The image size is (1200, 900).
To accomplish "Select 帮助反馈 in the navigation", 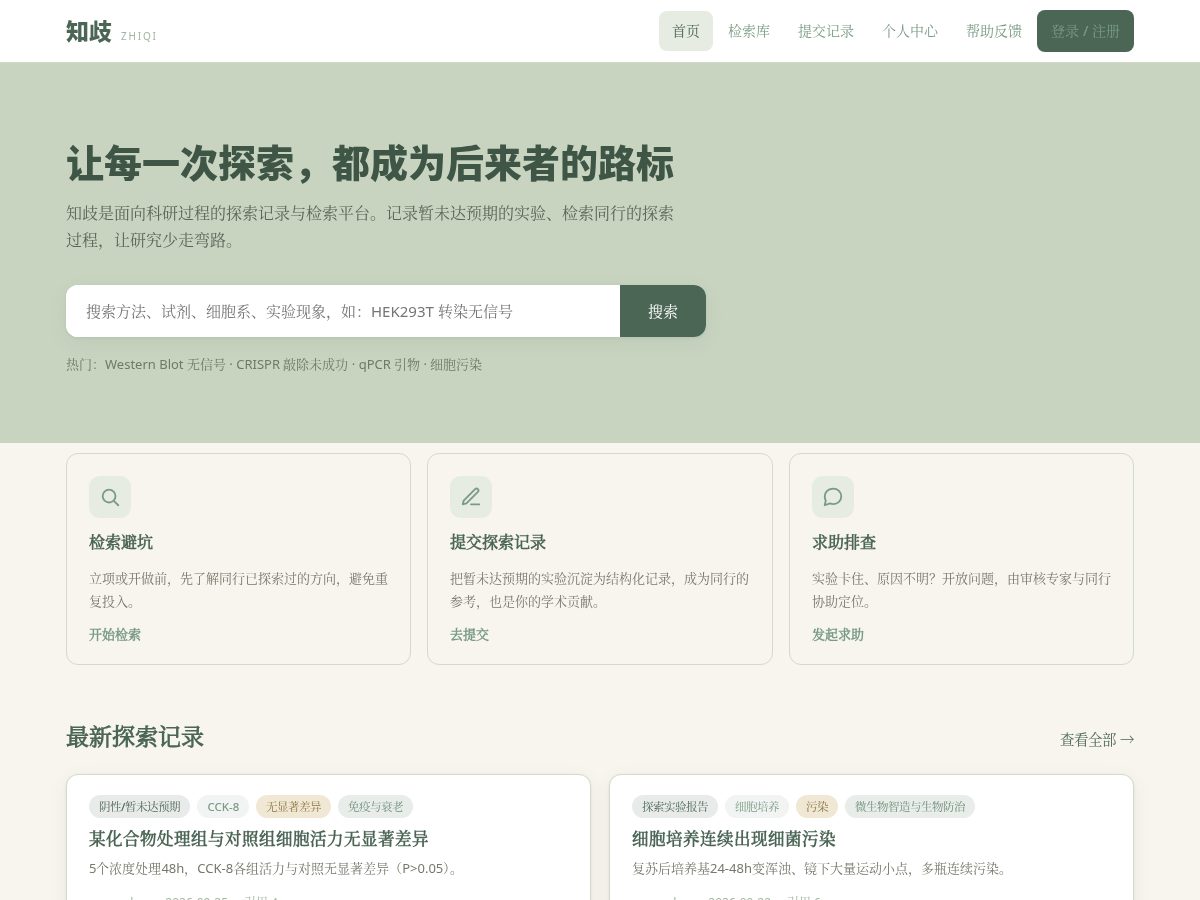I will click(994, 31).
